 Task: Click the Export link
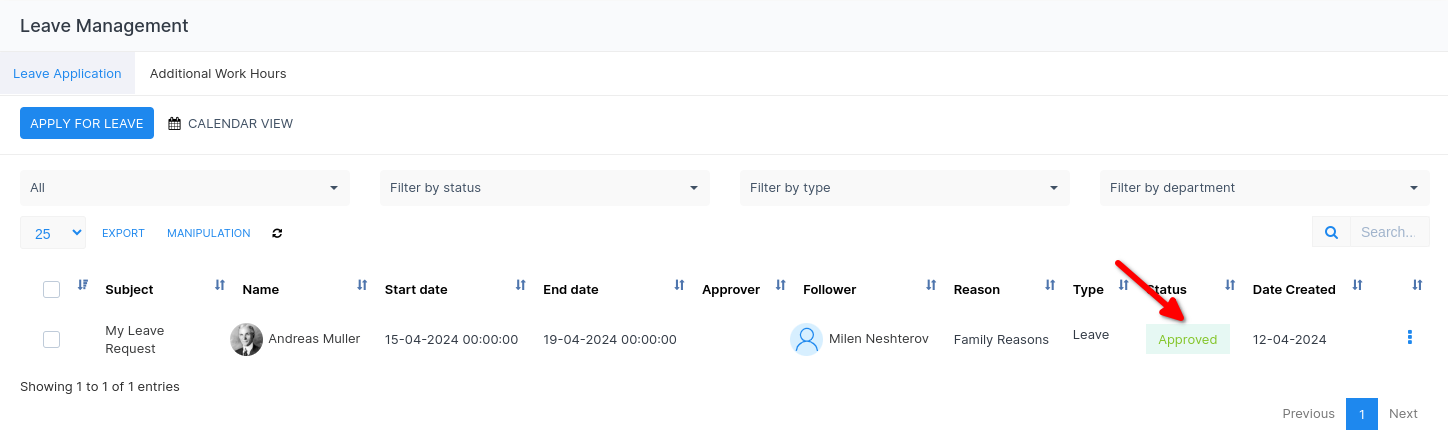tap(123, 233)
